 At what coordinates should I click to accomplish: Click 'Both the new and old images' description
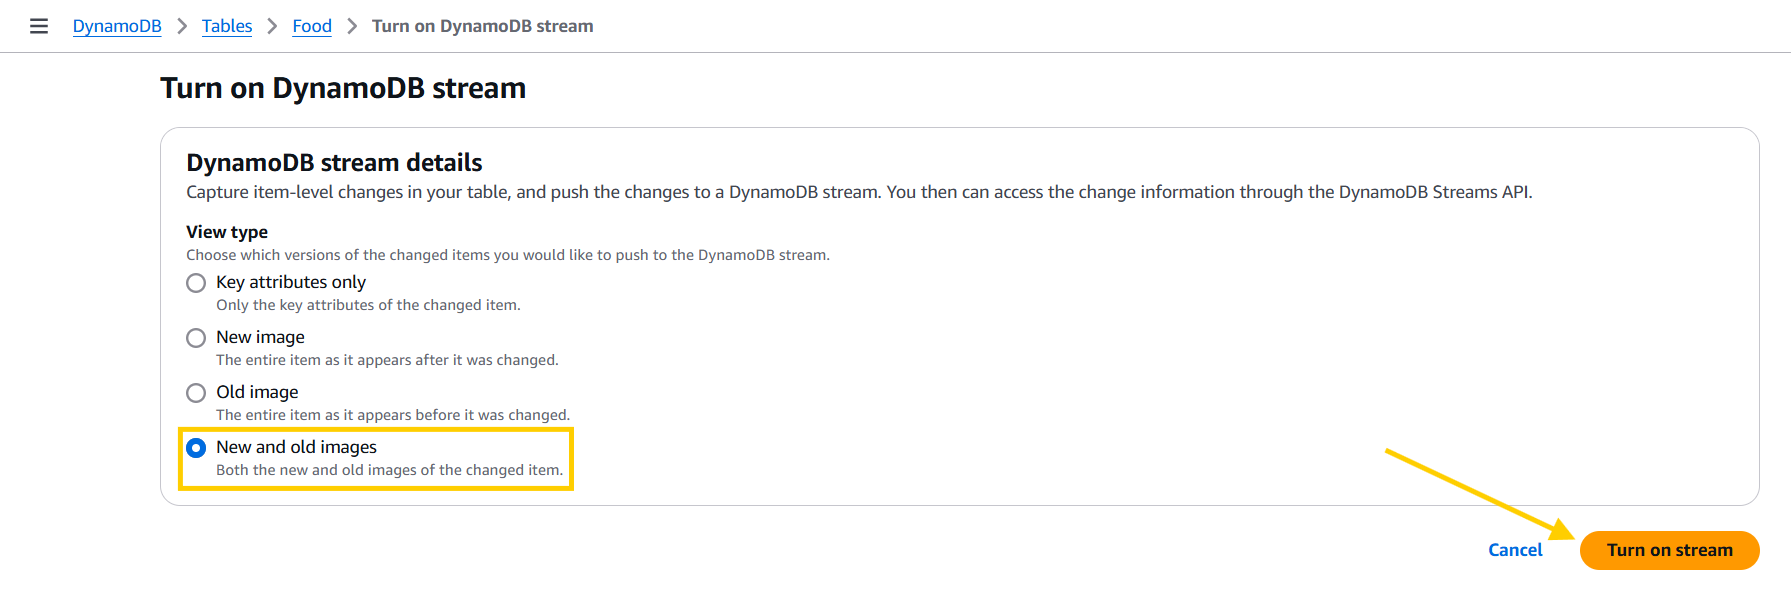point(389,470)
